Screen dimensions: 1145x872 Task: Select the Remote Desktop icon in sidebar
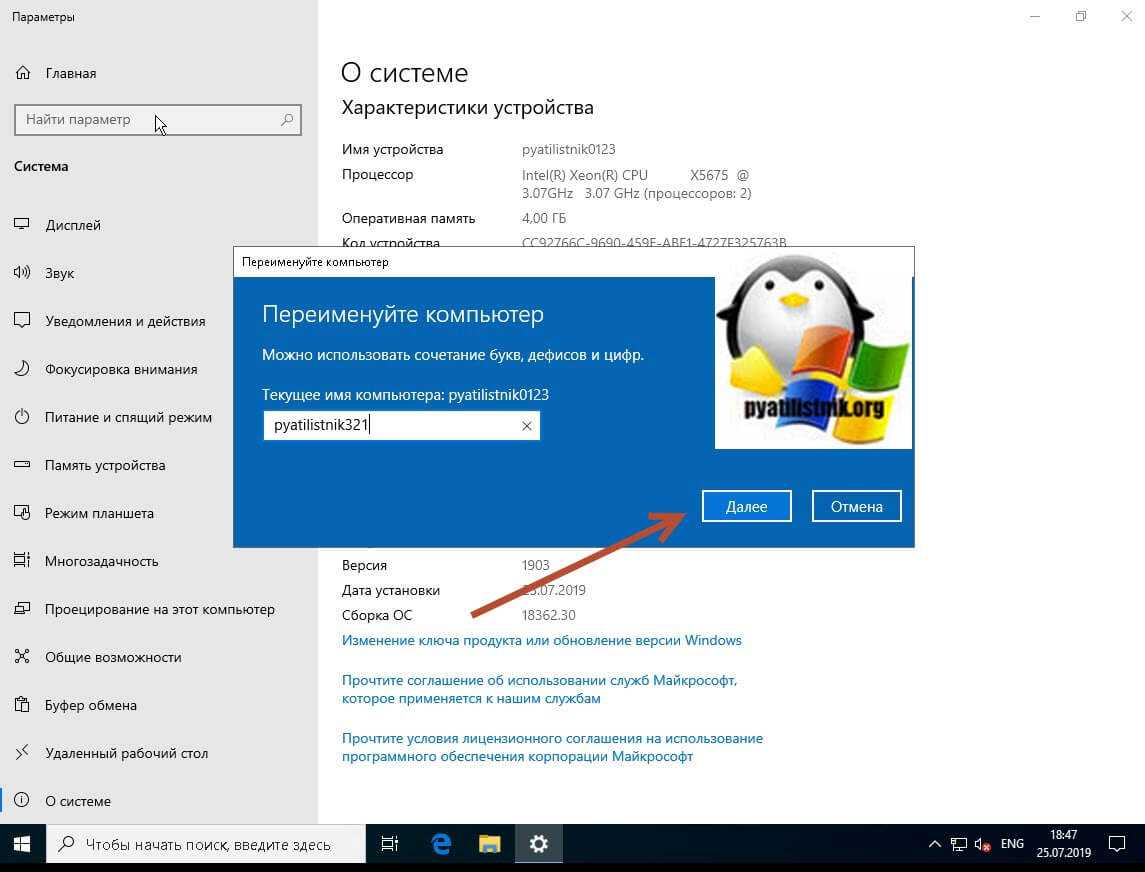point(22,753)
